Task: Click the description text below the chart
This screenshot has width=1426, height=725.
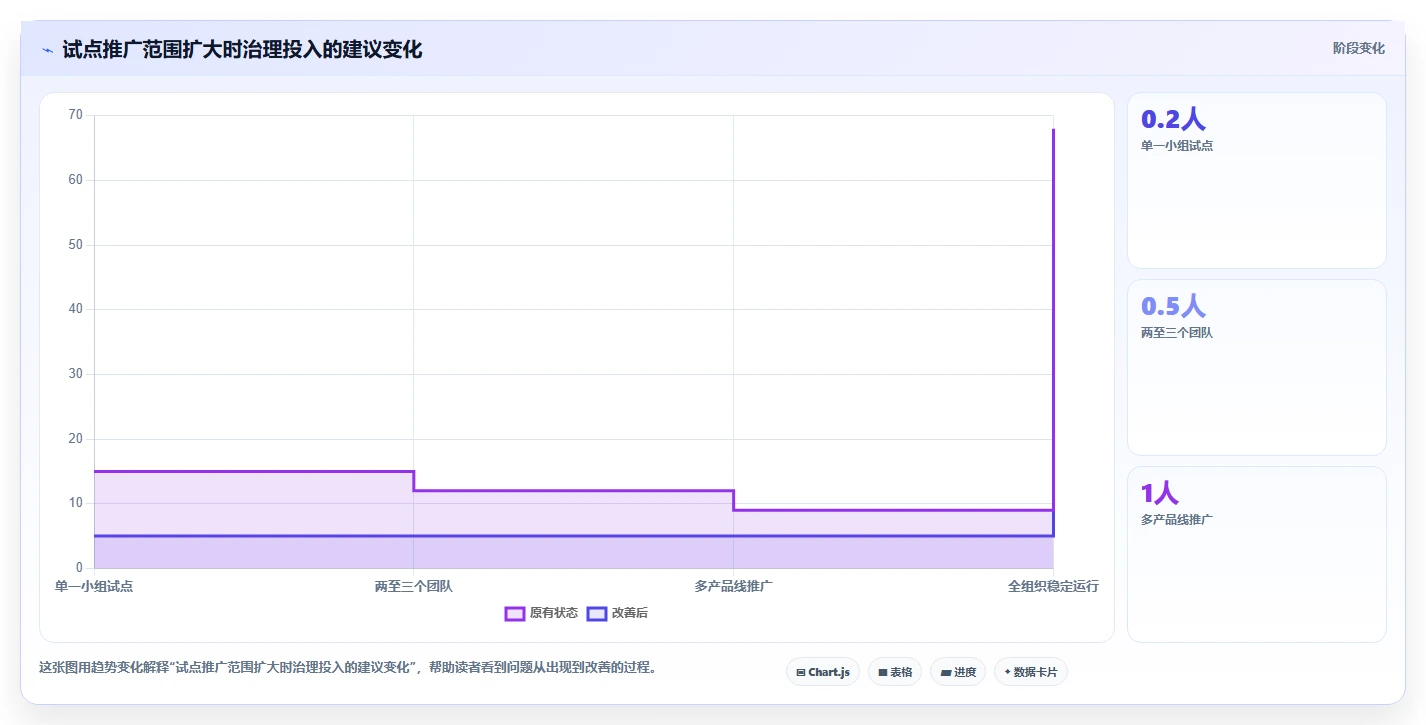Action: coord(347,667)
